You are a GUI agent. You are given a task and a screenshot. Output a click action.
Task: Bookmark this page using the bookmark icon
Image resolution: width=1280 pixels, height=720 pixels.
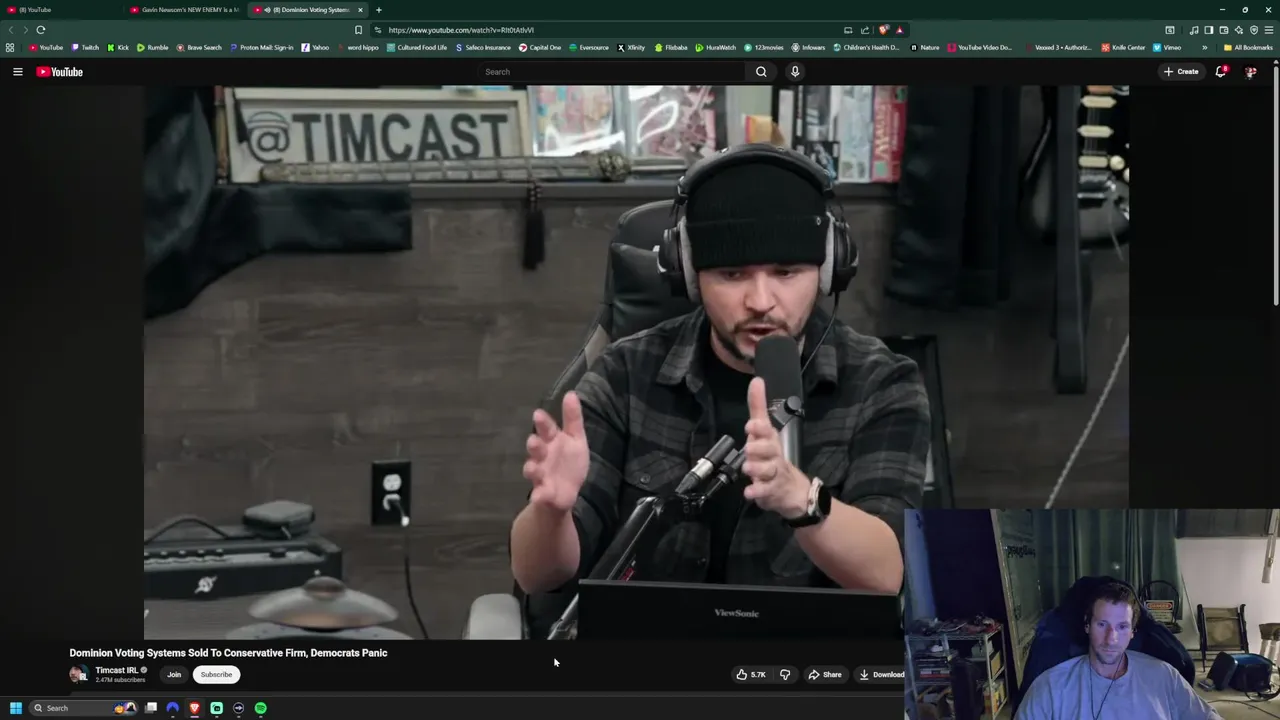coord(358,30)
